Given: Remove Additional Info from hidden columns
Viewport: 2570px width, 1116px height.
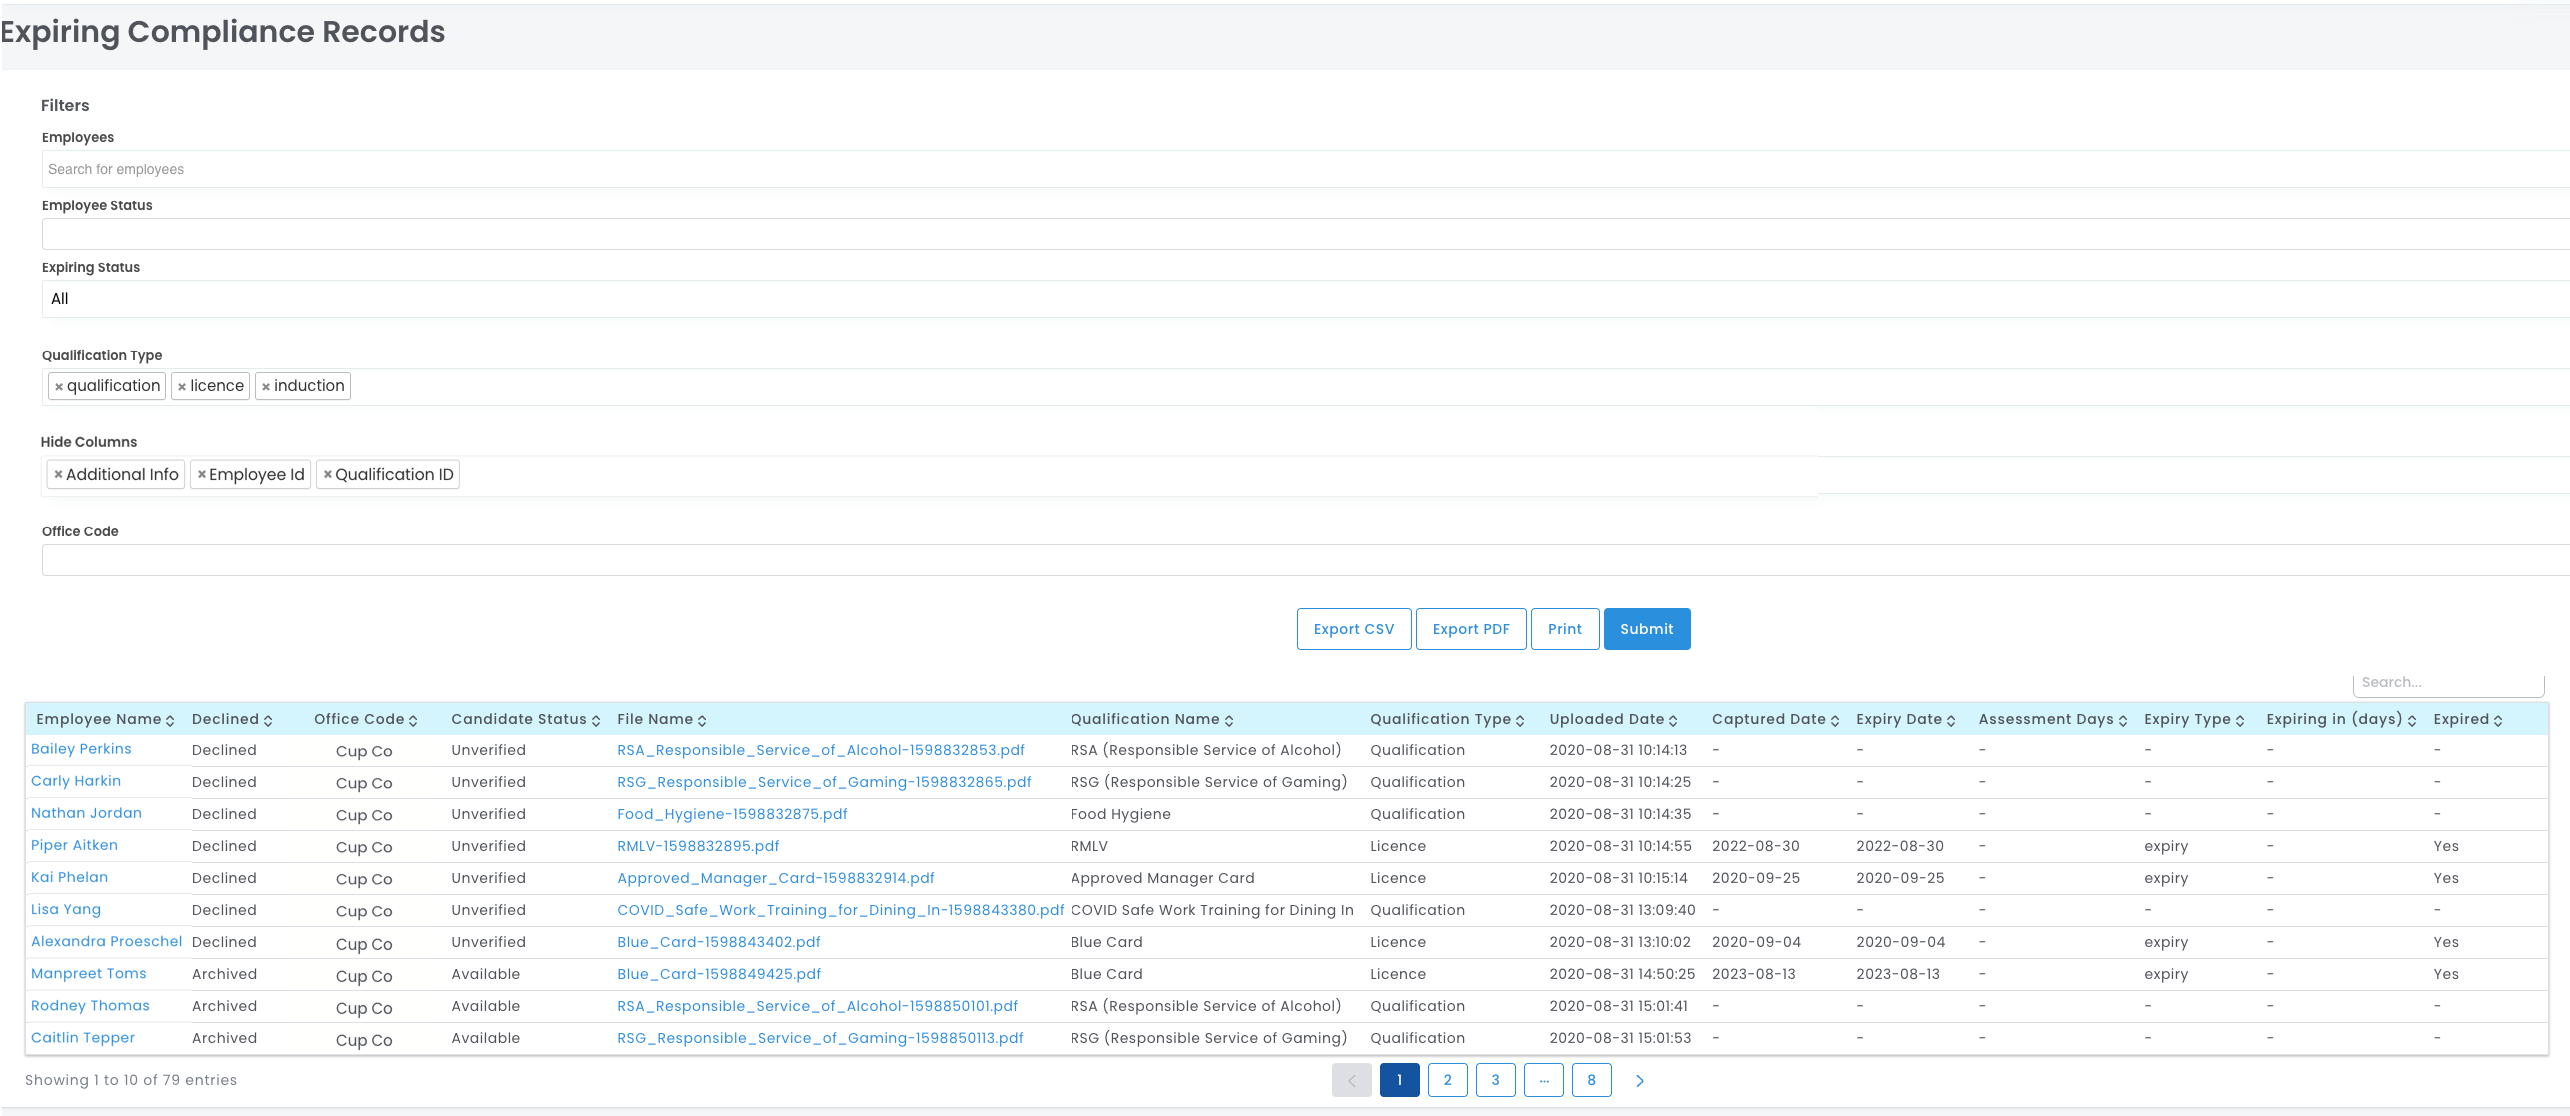Looking at the screenshot, I should 58,475.
